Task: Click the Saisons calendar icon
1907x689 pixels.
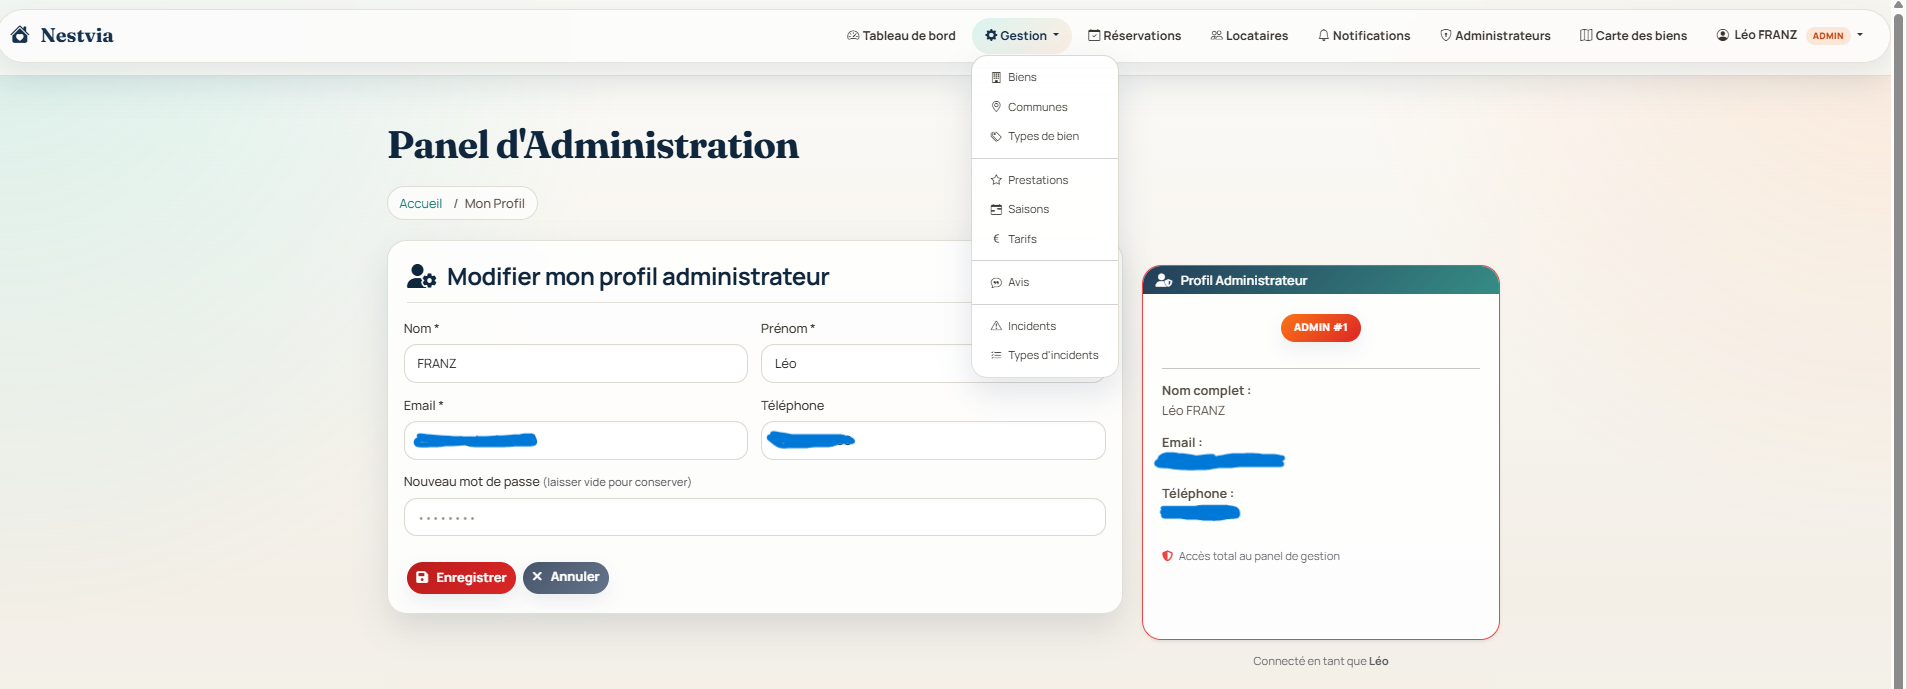Action: [x=996, y=210]
